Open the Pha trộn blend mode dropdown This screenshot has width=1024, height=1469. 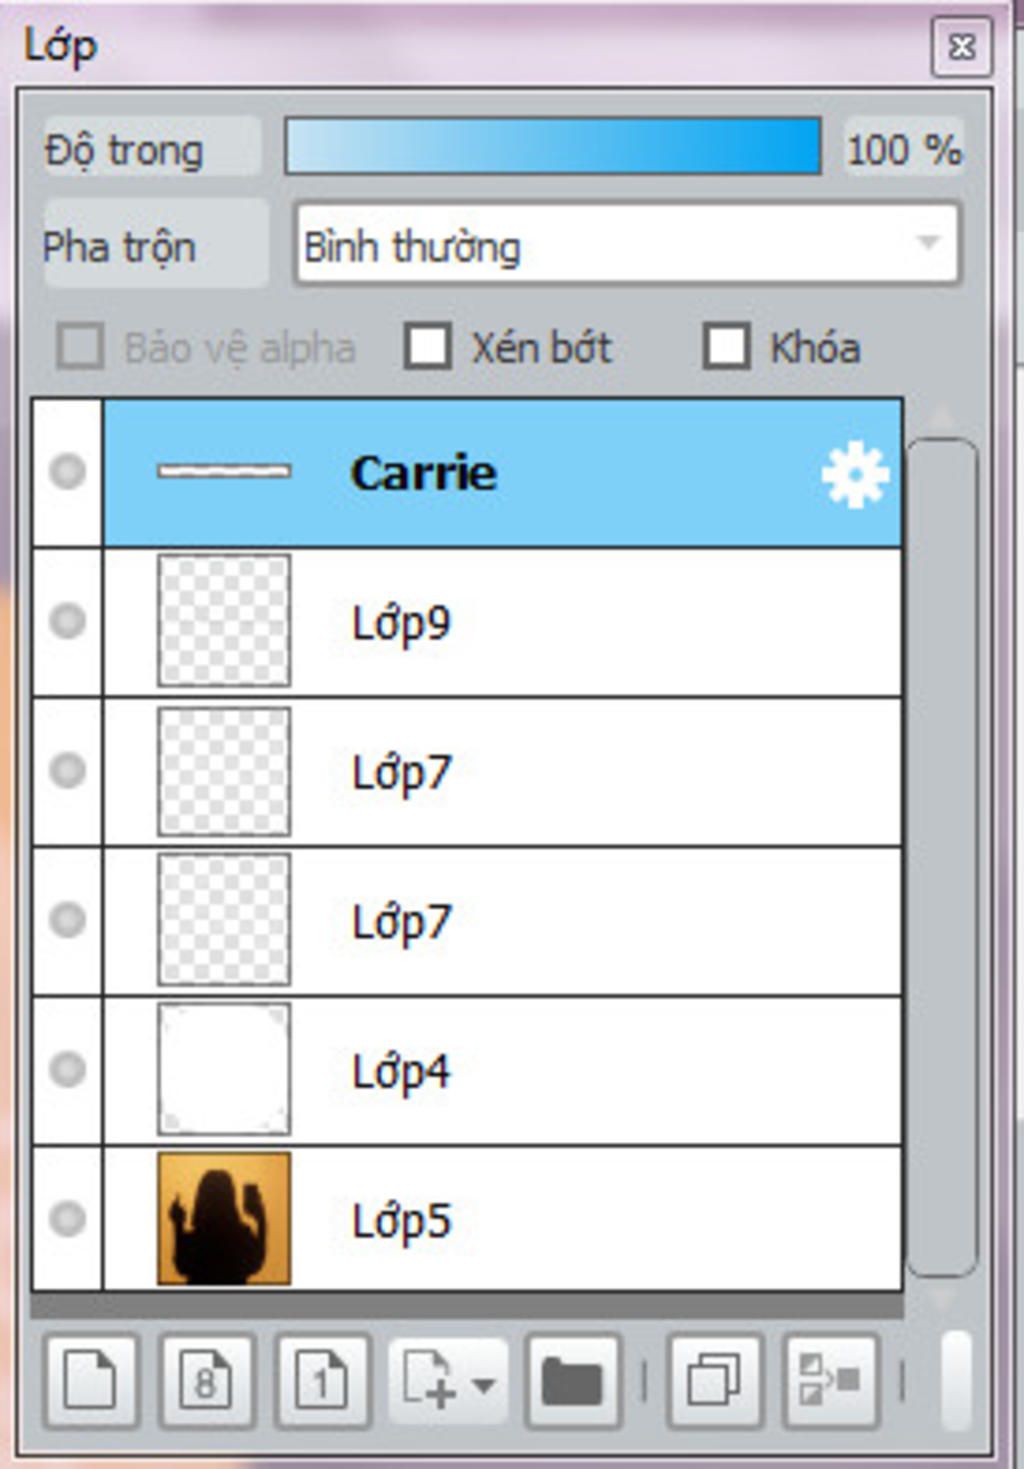tap(628, 245)
